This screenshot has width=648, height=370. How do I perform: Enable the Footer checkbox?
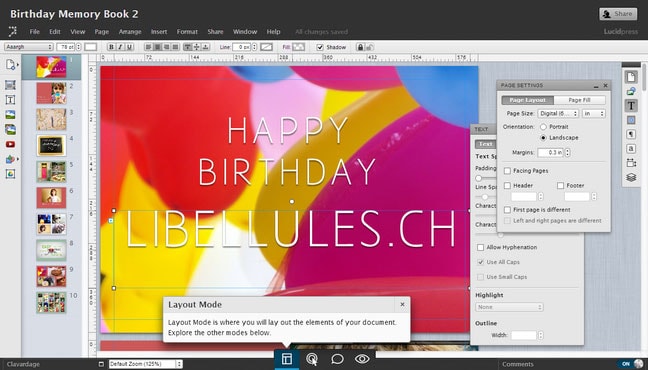(560, 186)
